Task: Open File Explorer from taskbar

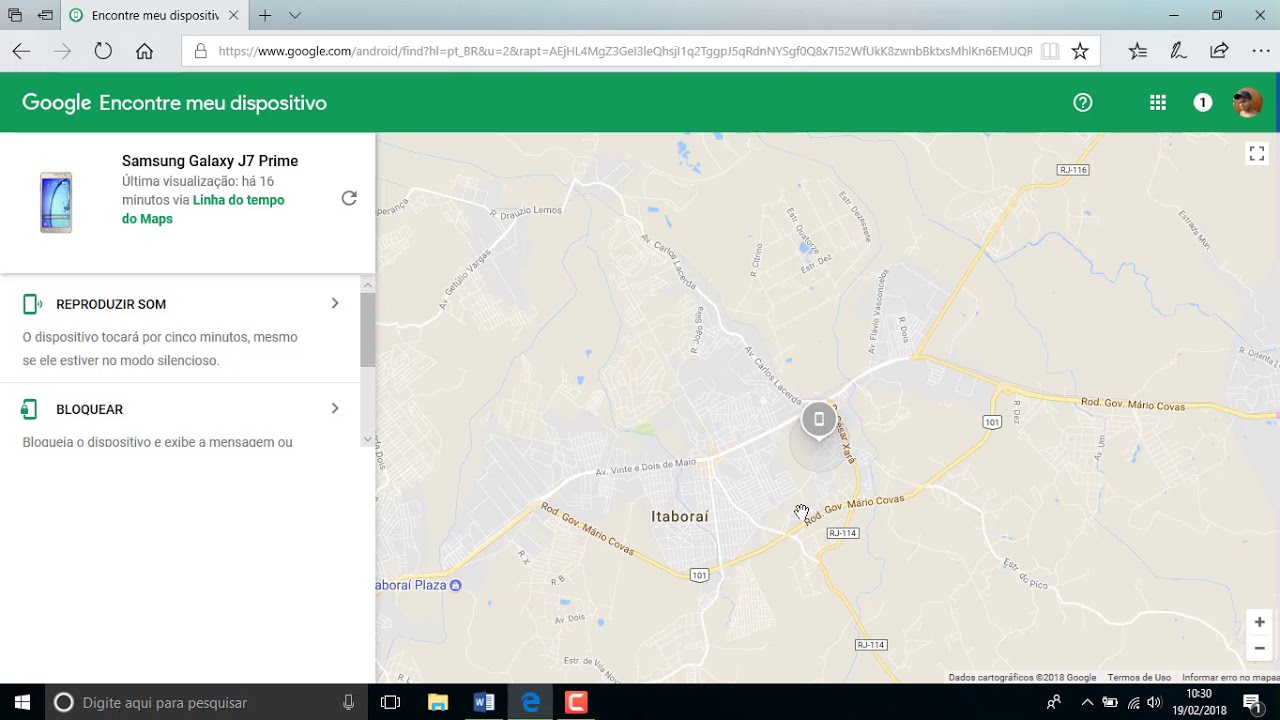Action: (438, 702)
